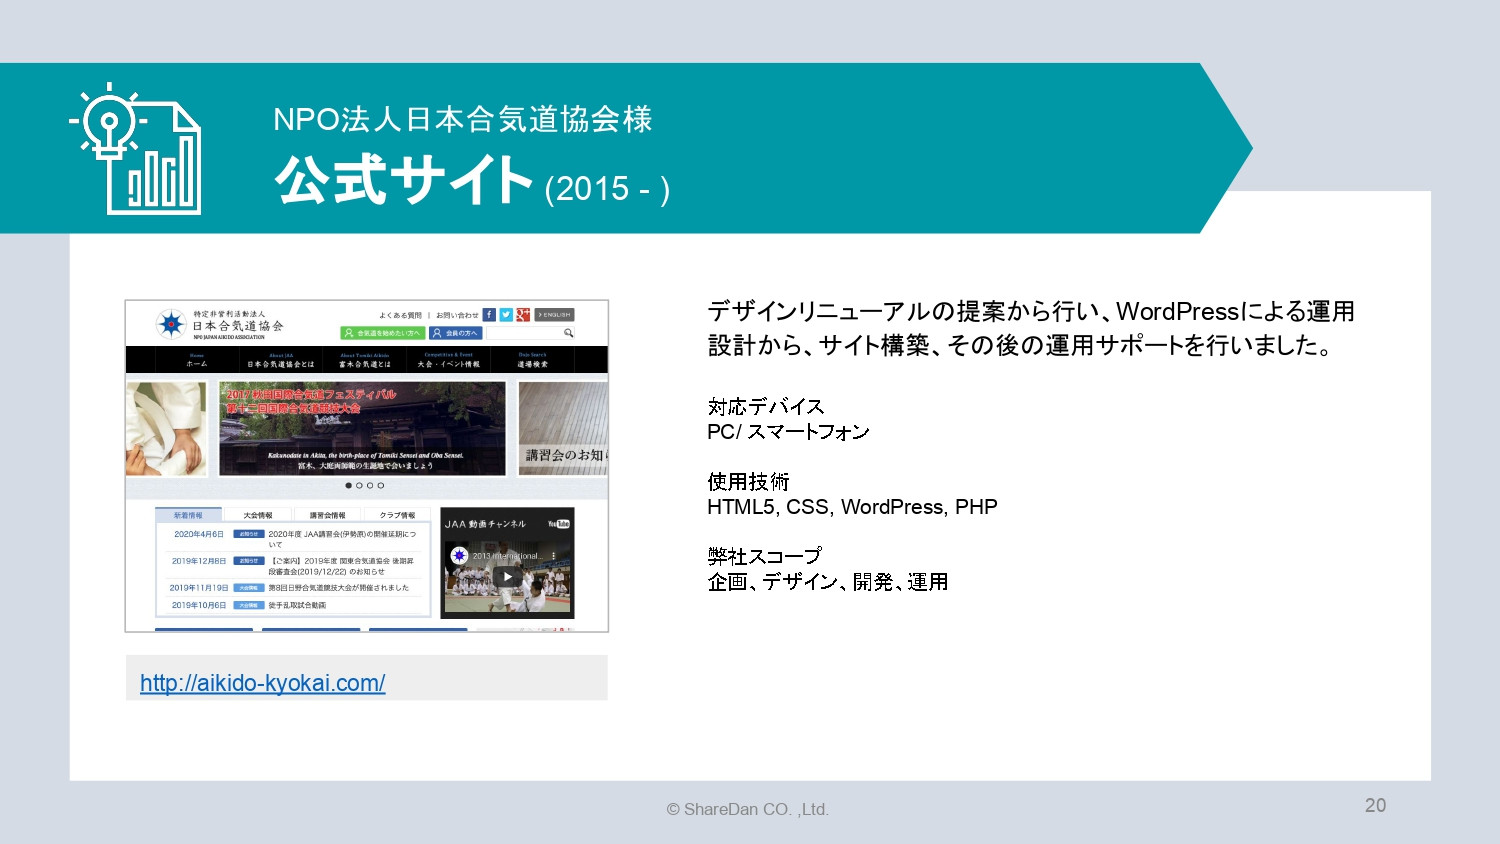Screen dimensions: 1500x844
Task: Select the second carousel dot indicator
Action: tap(359, 486)
